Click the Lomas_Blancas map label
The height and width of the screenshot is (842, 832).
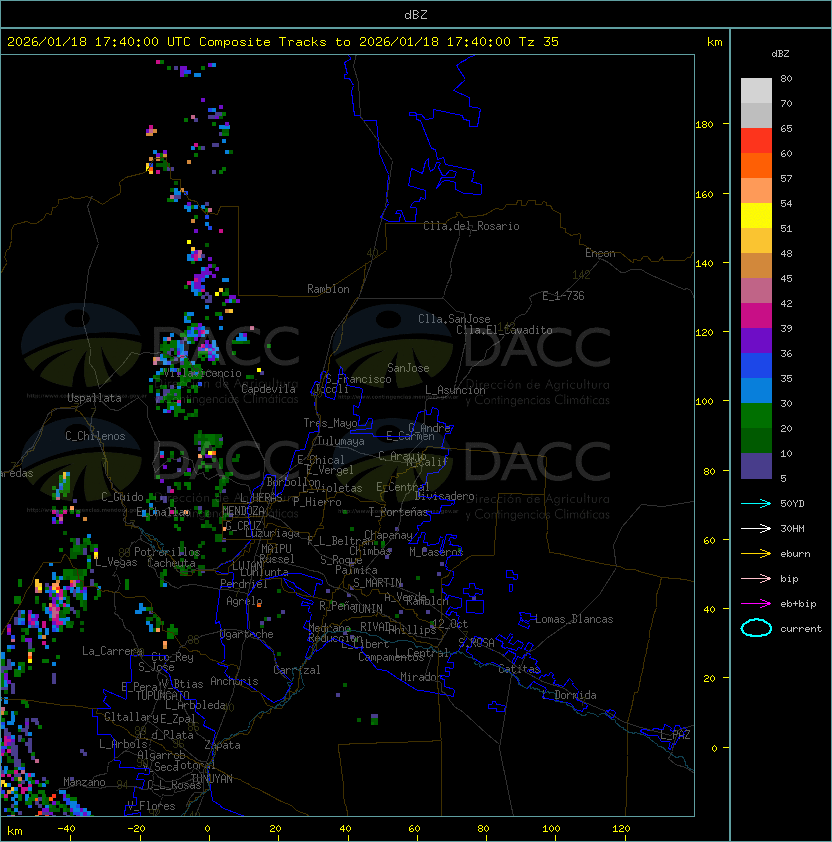(x=574, y=619)
